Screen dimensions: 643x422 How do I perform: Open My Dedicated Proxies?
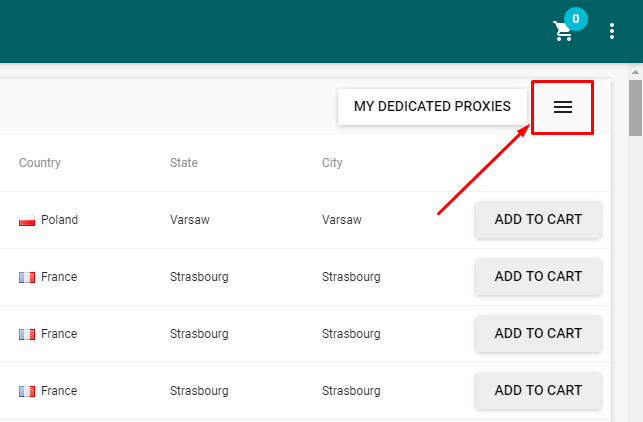click(432, 107)
